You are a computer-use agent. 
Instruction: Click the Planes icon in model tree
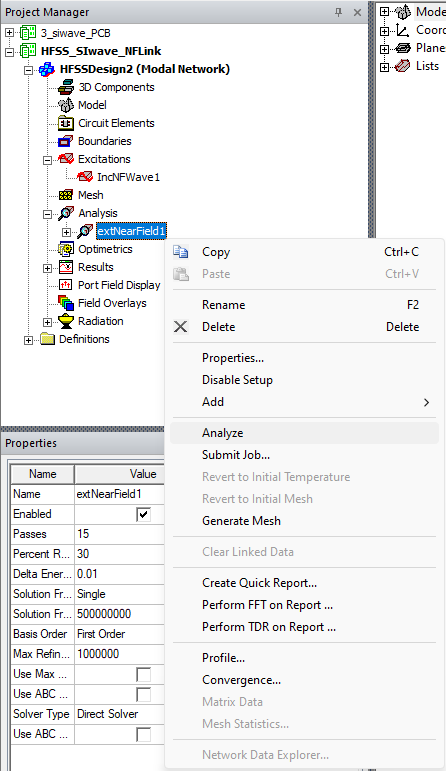(402, 48)
